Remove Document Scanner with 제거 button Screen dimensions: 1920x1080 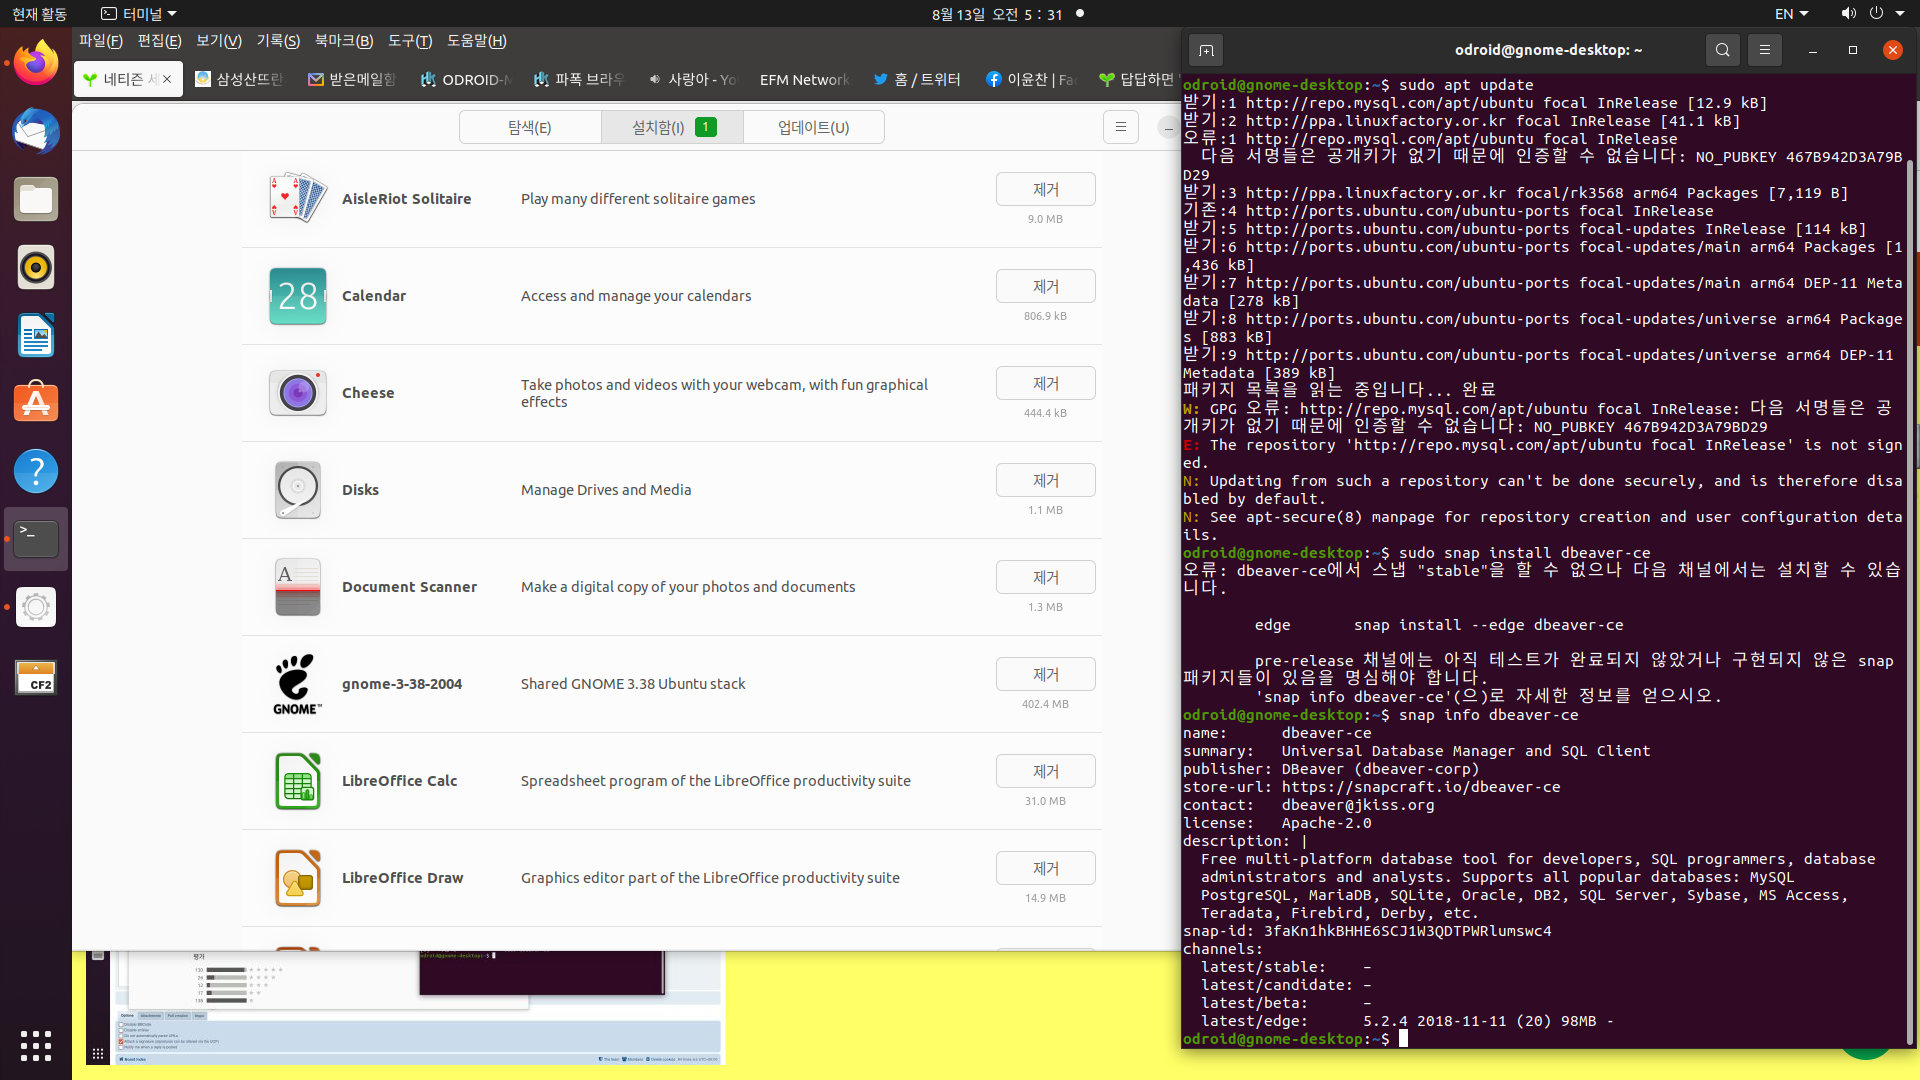(1045, 577)
